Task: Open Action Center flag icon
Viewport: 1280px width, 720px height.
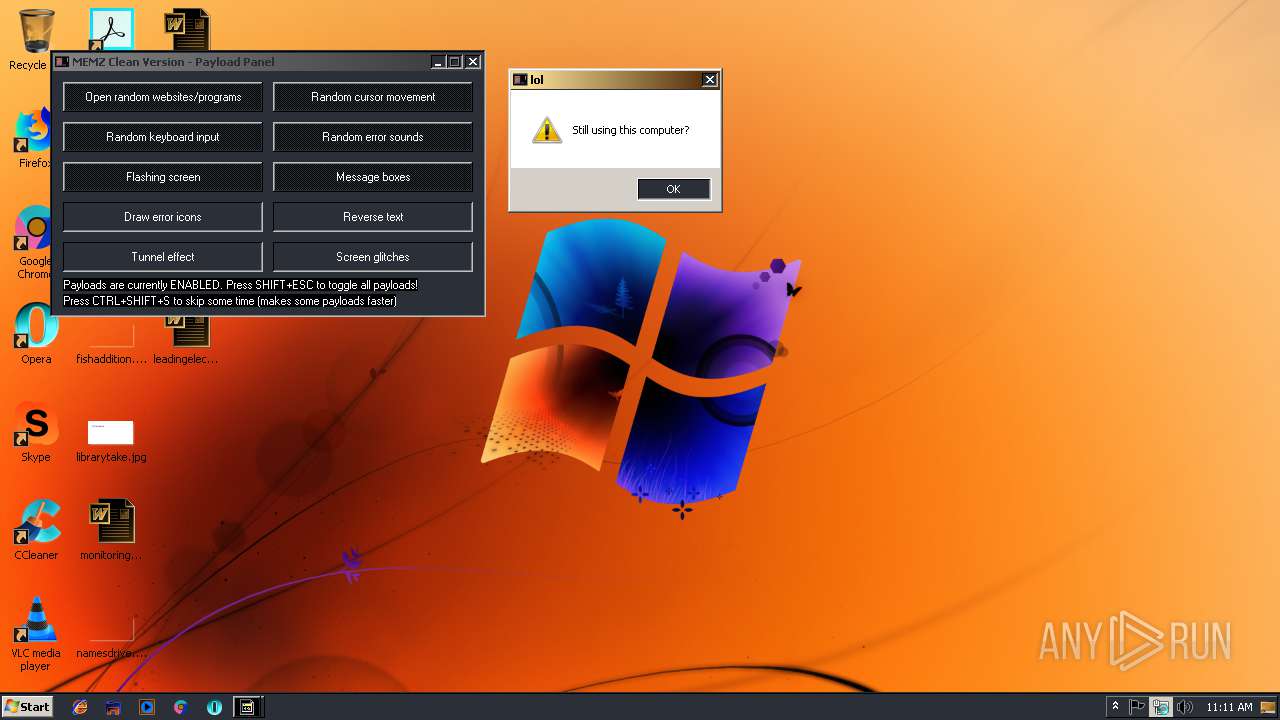Action: (1137, 707)
